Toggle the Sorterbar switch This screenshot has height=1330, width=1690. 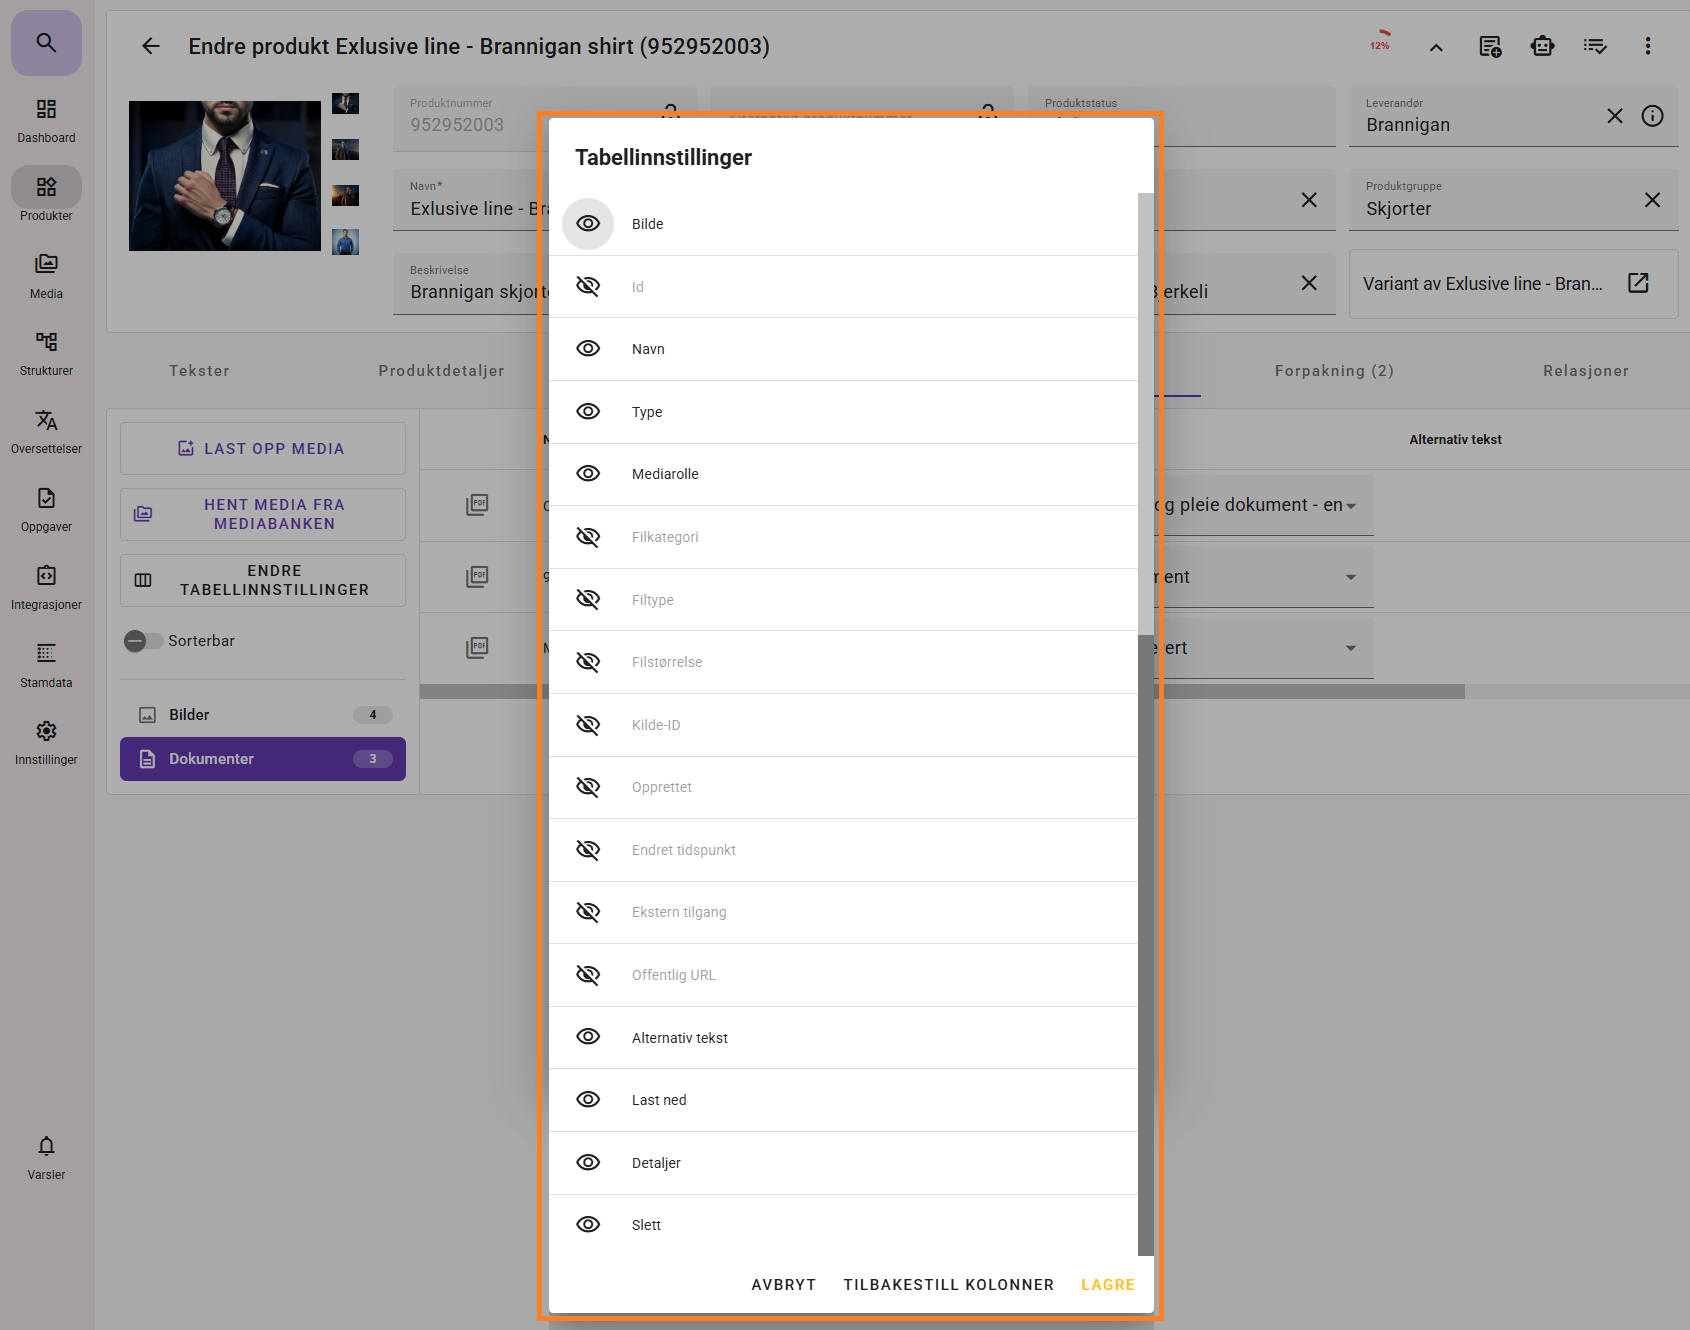[x=144, y=641]
